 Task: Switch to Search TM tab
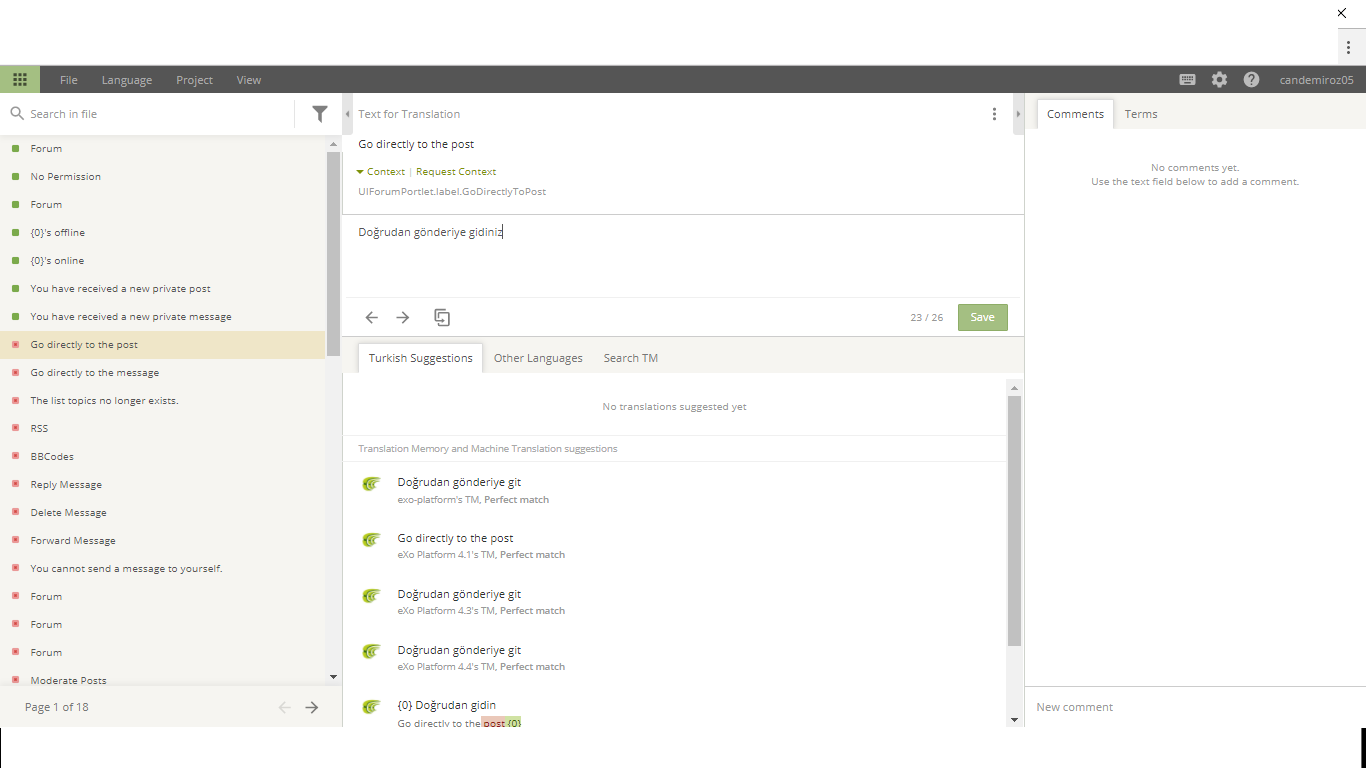coord(631,358)
